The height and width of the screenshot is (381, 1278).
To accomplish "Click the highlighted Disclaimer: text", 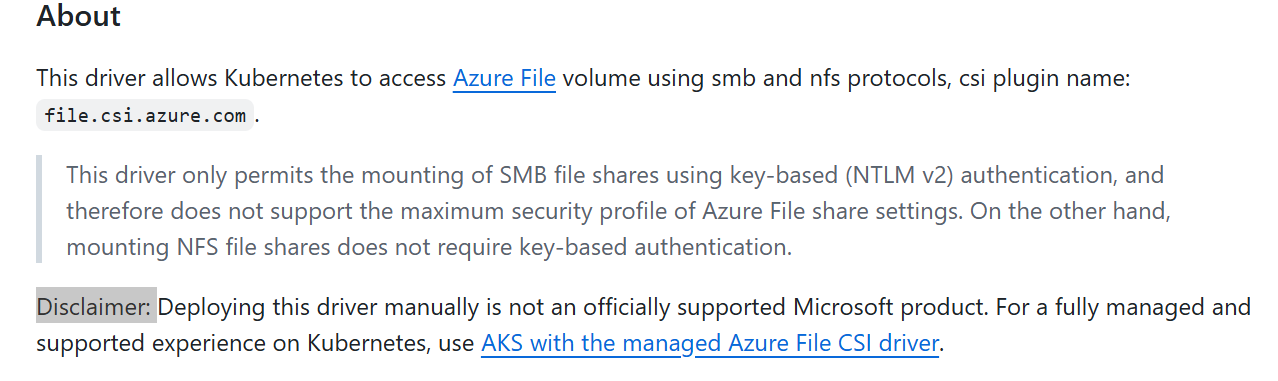I will (x=96, y=306).
